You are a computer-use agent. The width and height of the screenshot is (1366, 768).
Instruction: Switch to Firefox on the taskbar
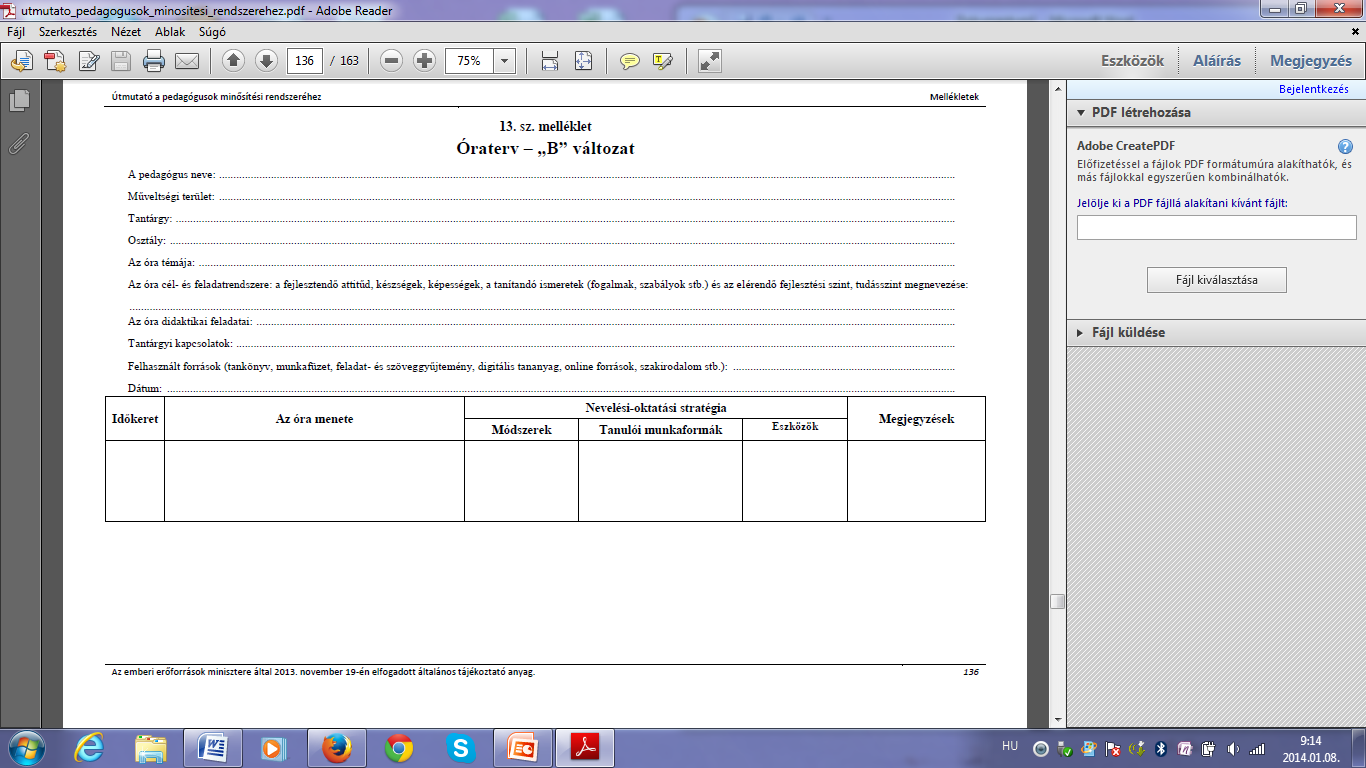pyautogui.click(x=337, y=747)
